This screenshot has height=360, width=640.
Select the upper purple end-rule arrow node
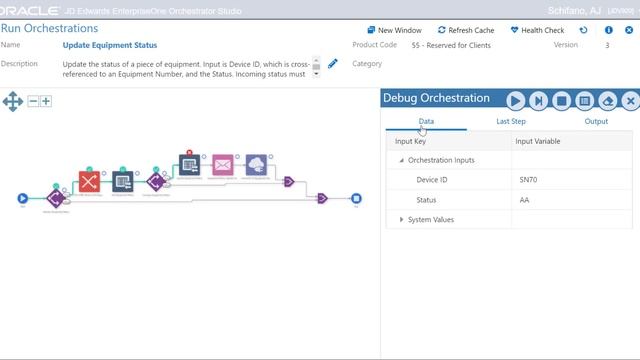(289, 182)
